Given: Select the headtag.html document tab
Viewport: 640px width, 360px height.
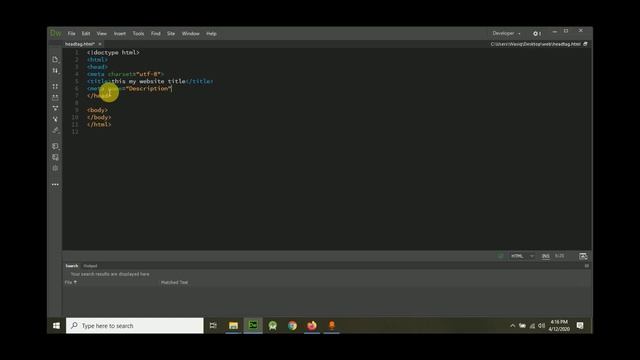Looking at the screenshot, I should tap(80, 44).
